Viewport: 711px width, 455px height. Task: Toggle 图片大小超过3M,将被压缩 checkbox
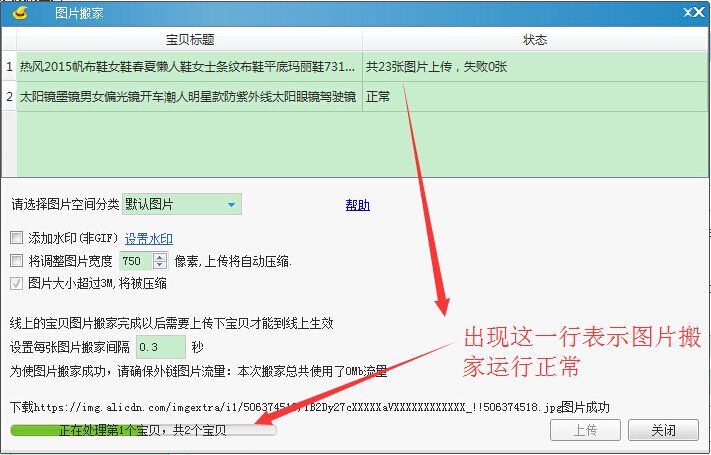tap(15, 283)
